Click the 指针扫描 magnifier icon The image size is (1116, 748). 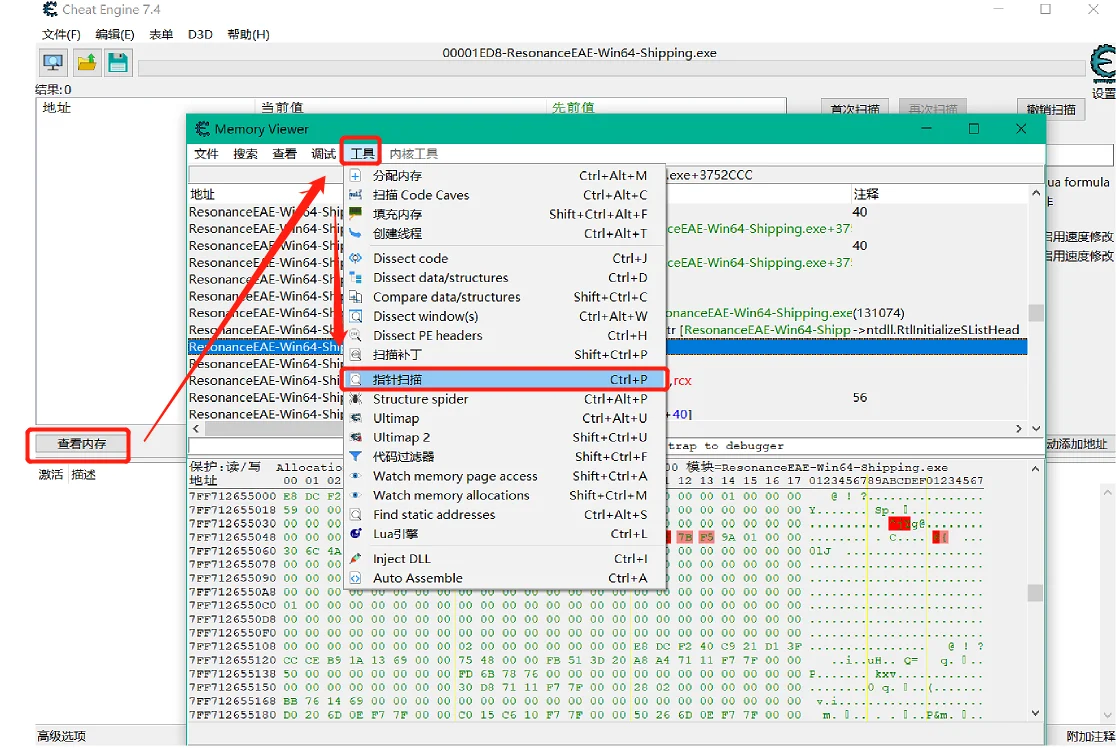coord(356,380)
